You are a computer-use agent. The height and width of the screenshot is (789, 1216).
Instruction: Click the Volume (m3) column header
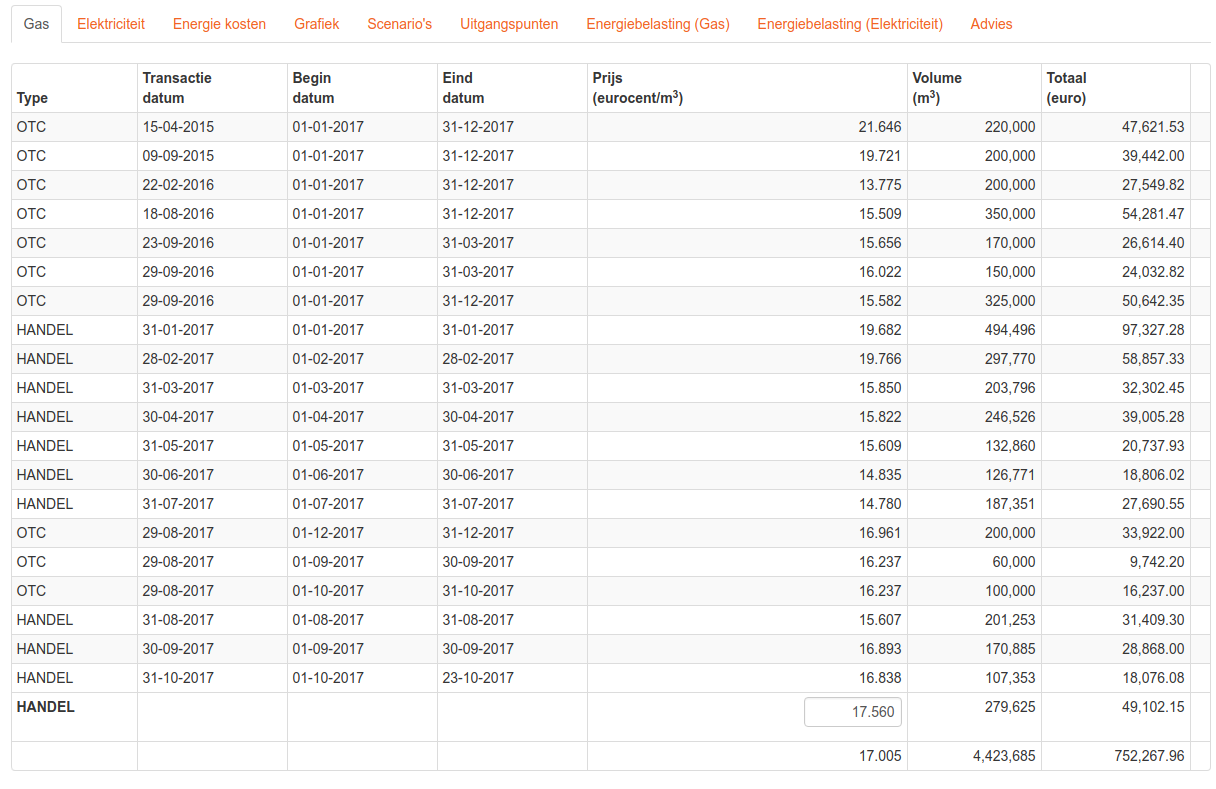tap(937, 88)
